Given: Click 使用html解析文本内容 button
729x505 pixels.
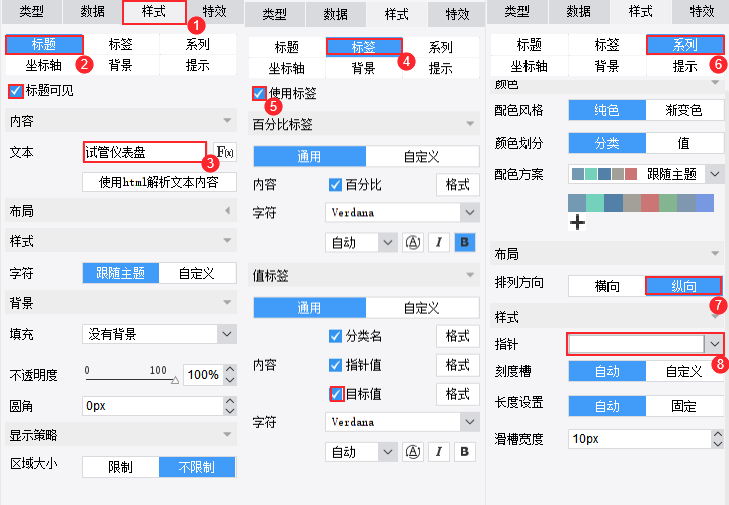Looking at the screenshot, I should [x=159, y=182].
